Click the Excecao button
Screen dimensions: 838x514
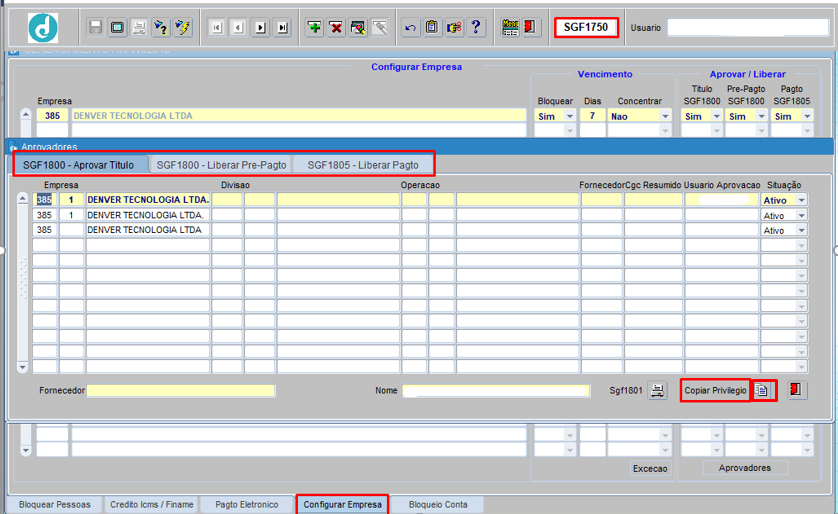point(650,469)
